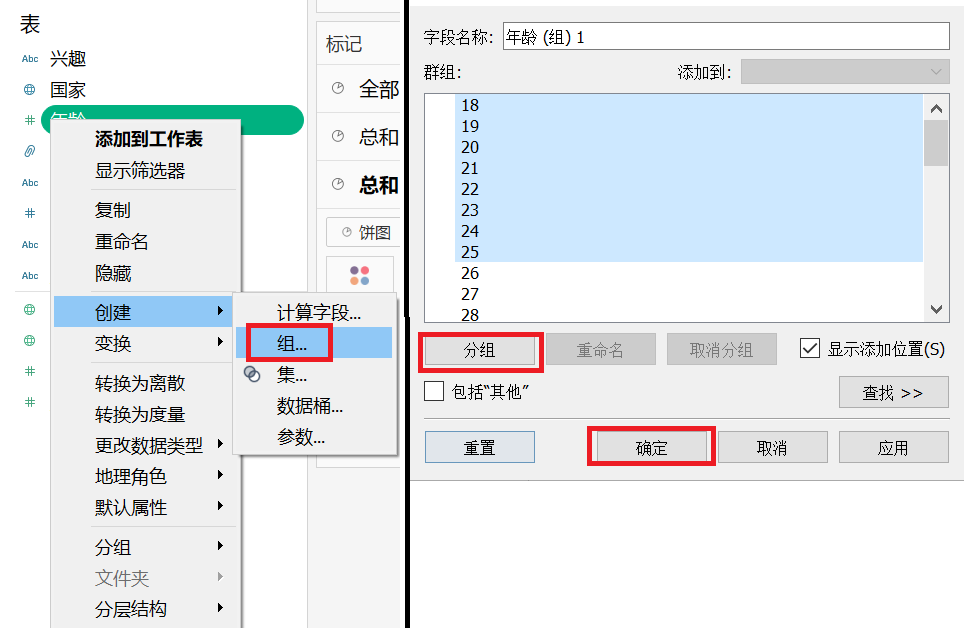The width and height of the screenshot is (966, 628).
Task: Select 重命名 in the context menu
Action: pos(121,242)
